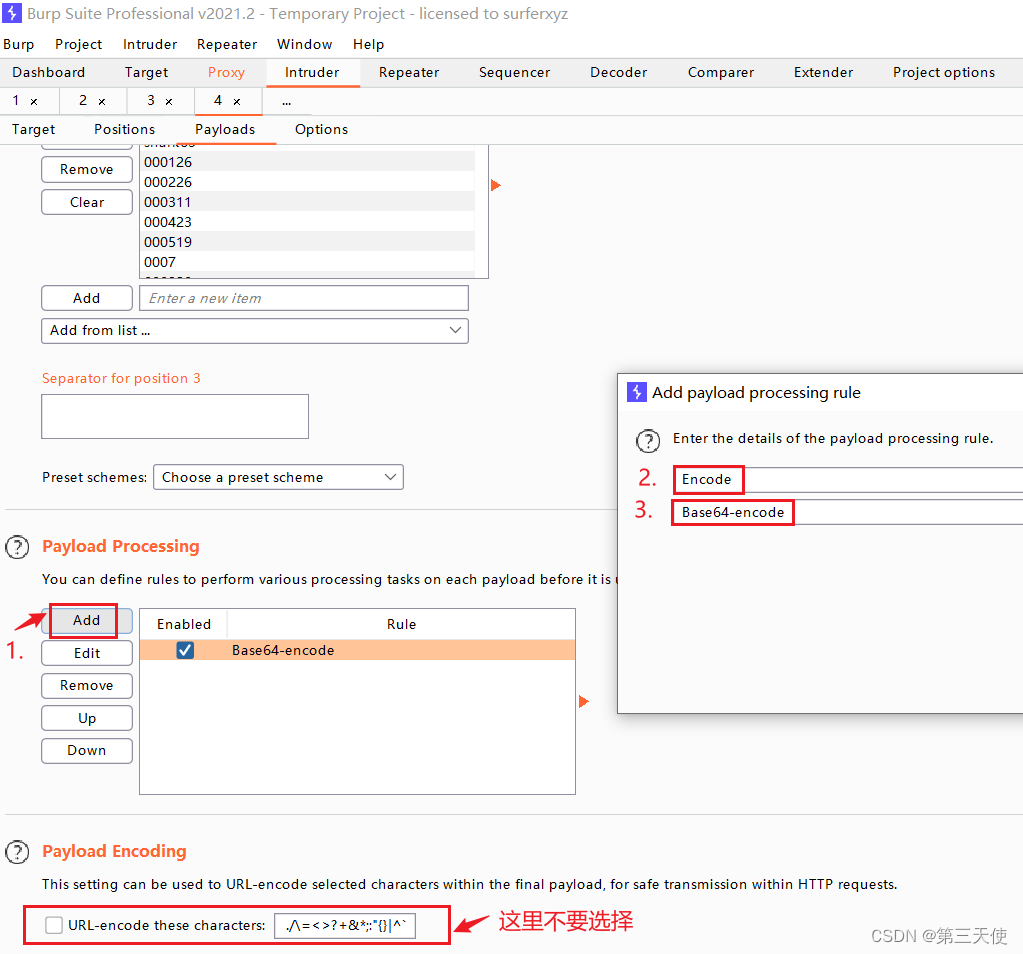The image size is (1023, 954).
Task: Open the Burp menu
Action: click(x=18, y=44)
